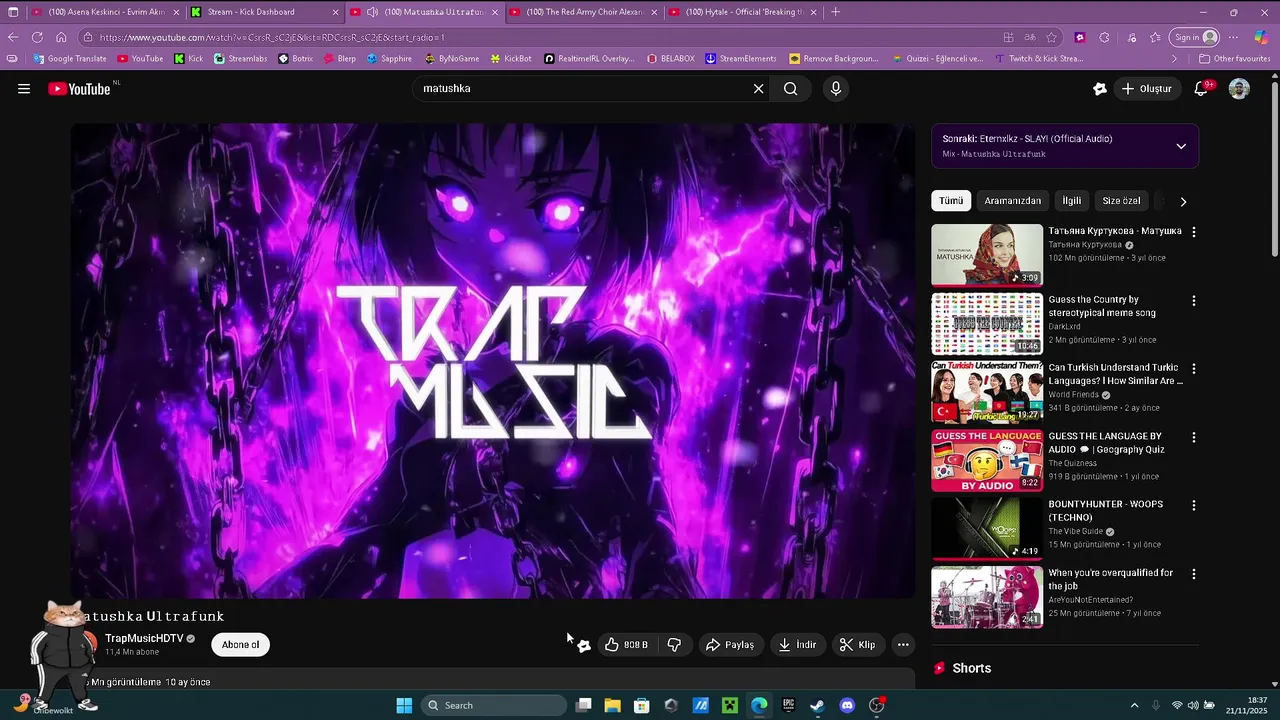Open a new browser tab
This screenshot has height=720, width=1280.
835,12
